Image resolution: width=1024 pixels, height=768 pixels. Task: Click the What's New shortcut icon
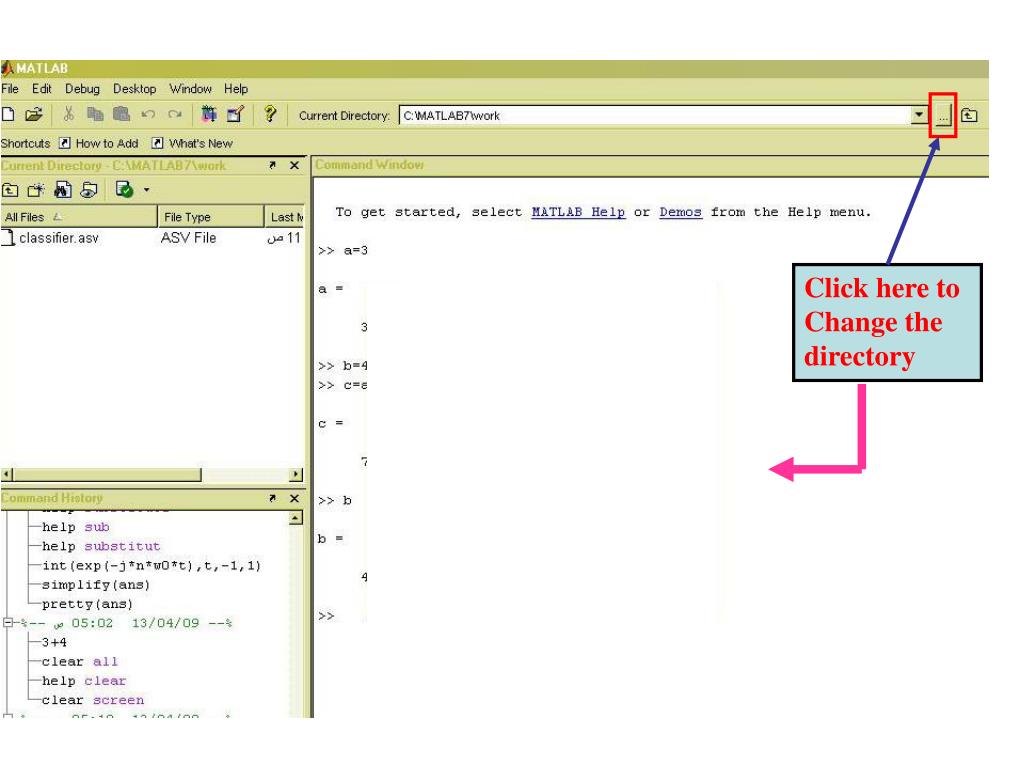point(157,143)
